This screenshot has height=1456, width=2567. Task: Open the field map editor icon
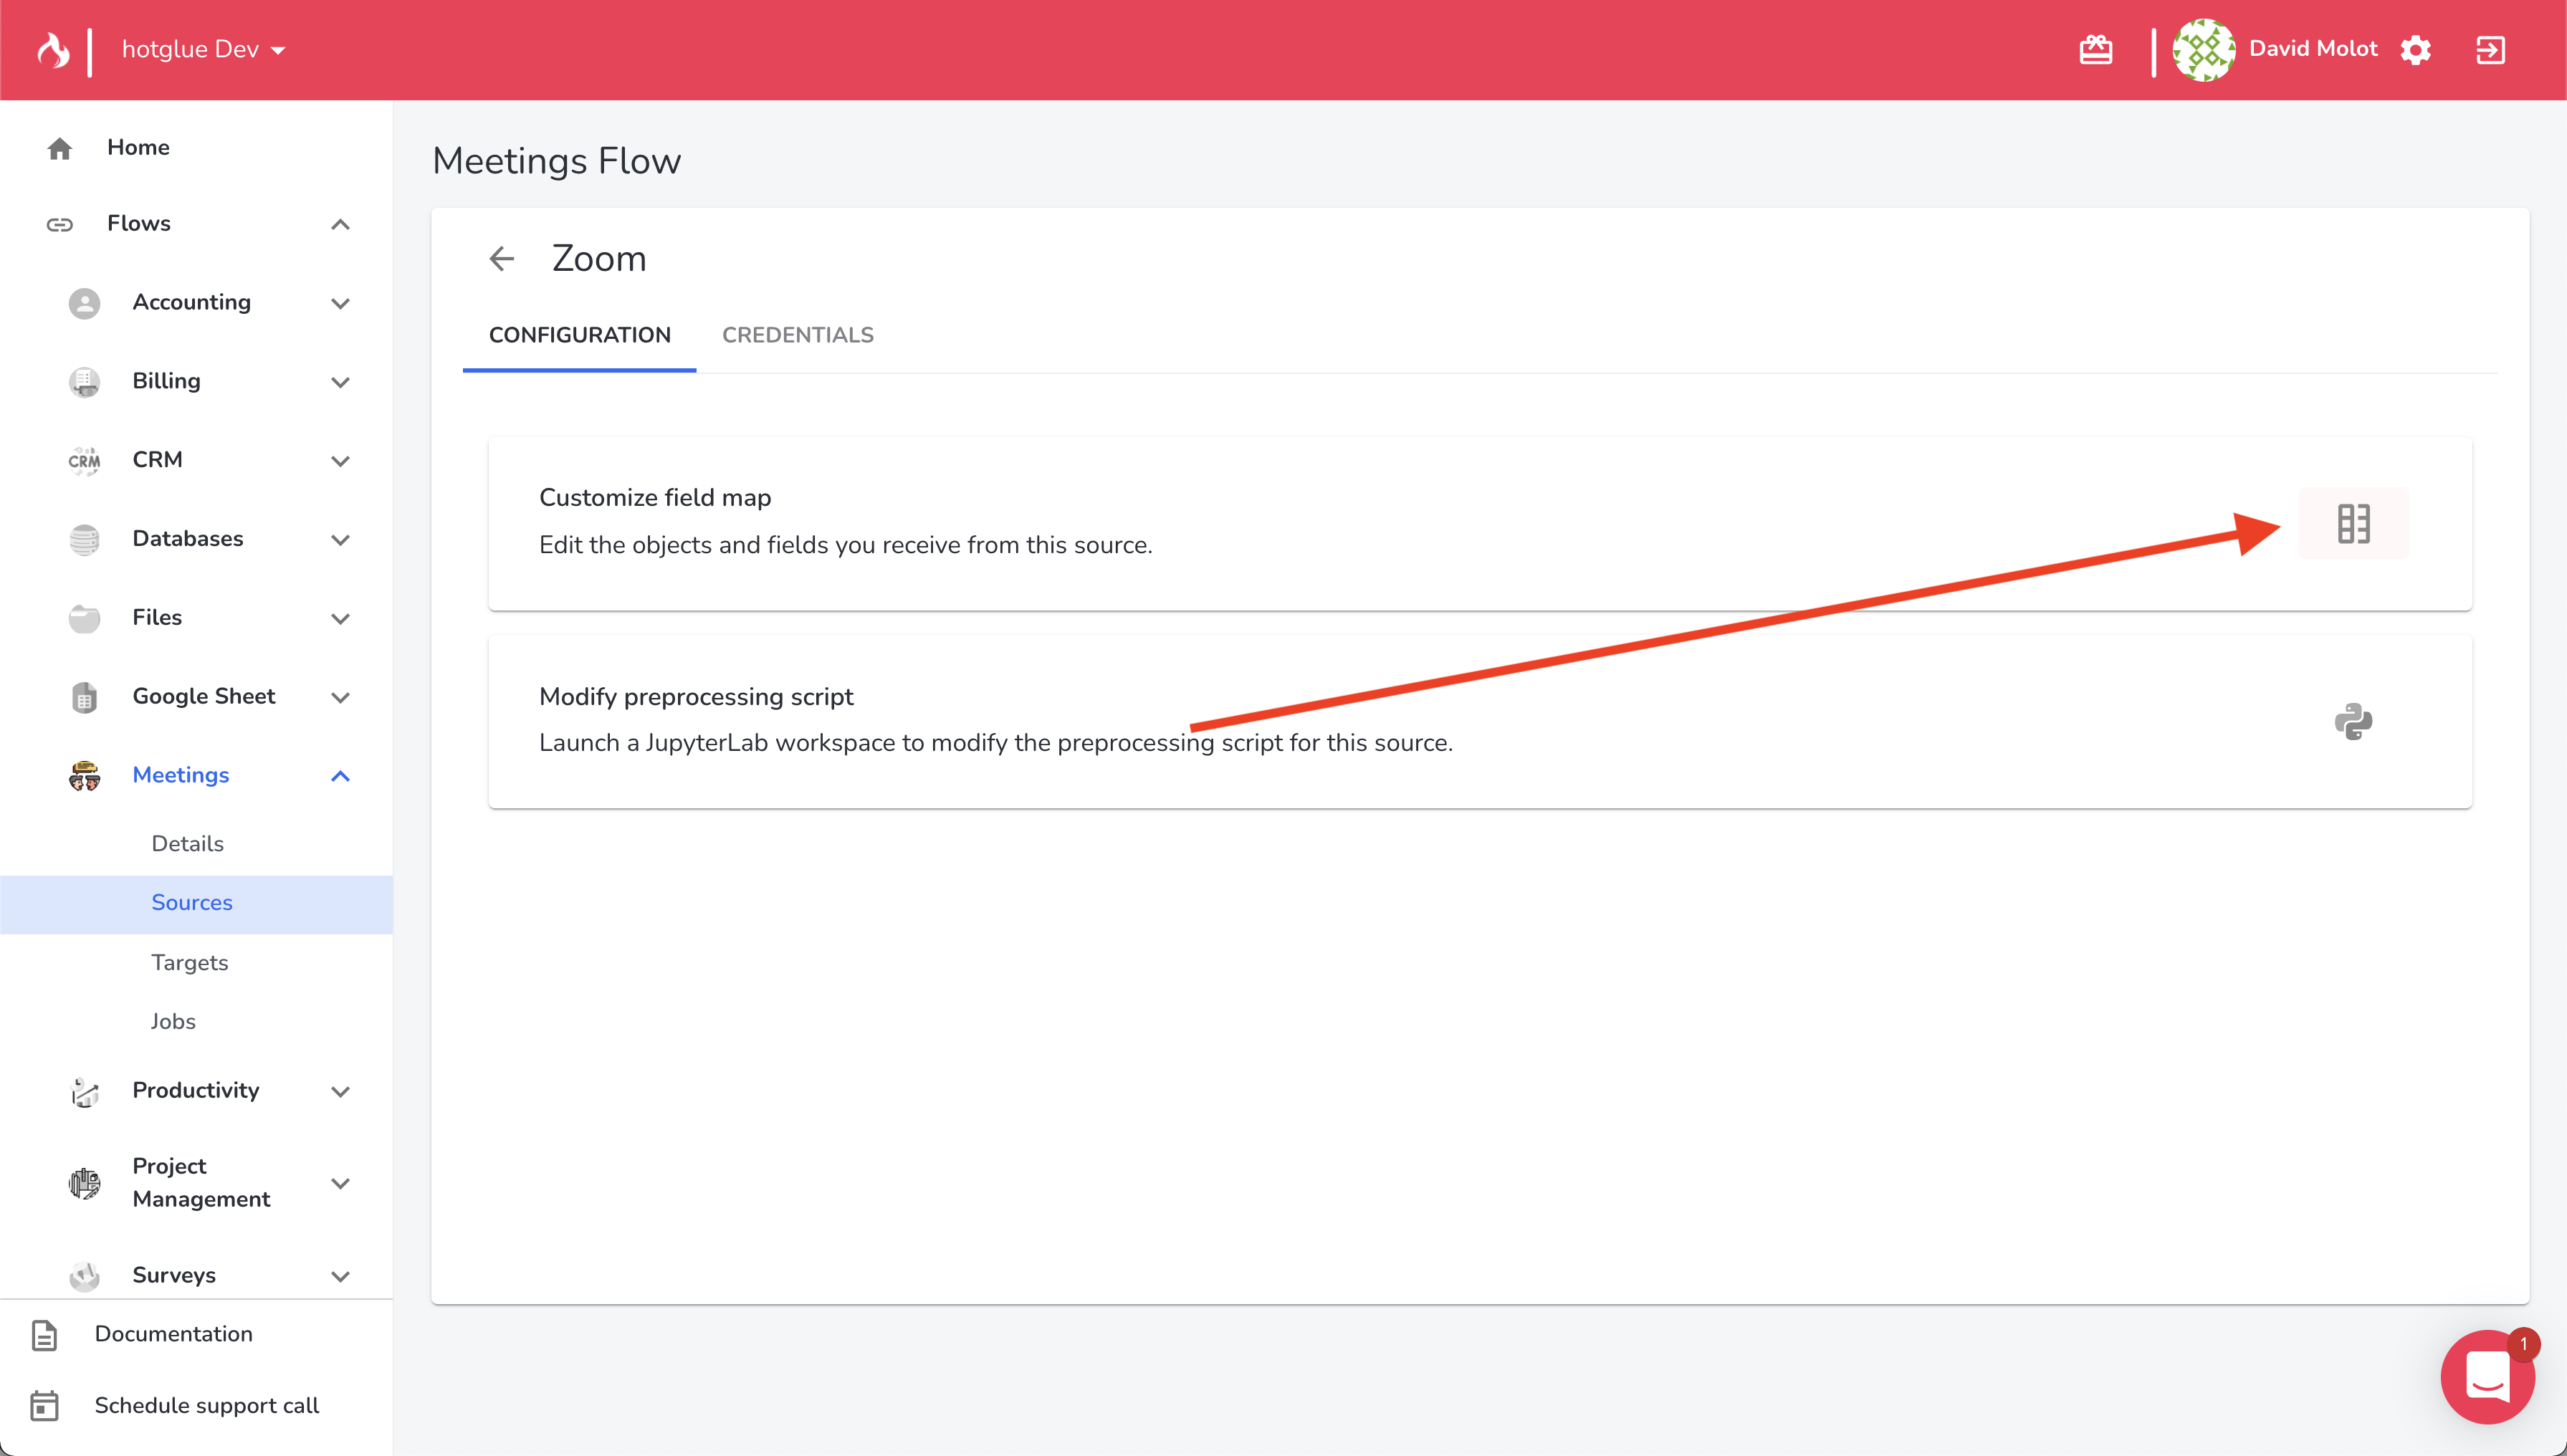(2353, 523)
